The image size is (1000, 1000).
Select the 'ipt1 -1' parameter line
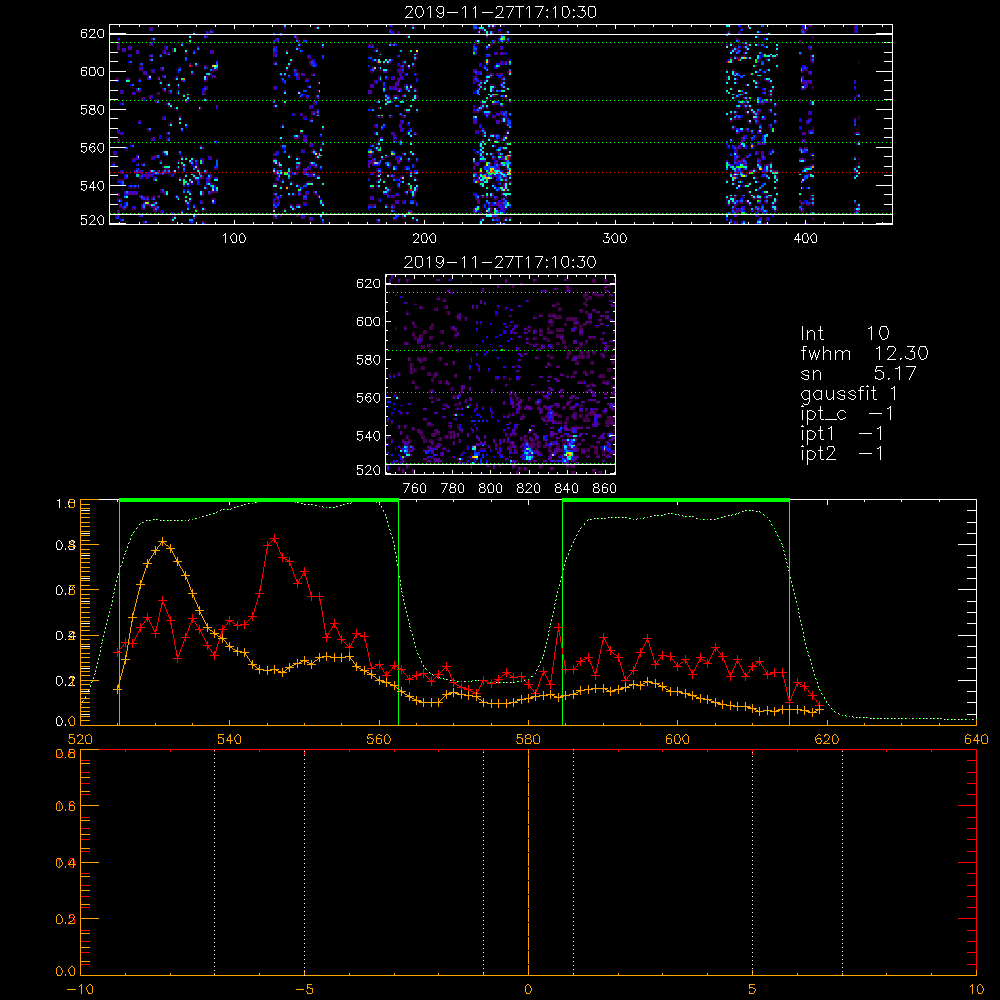842,434
